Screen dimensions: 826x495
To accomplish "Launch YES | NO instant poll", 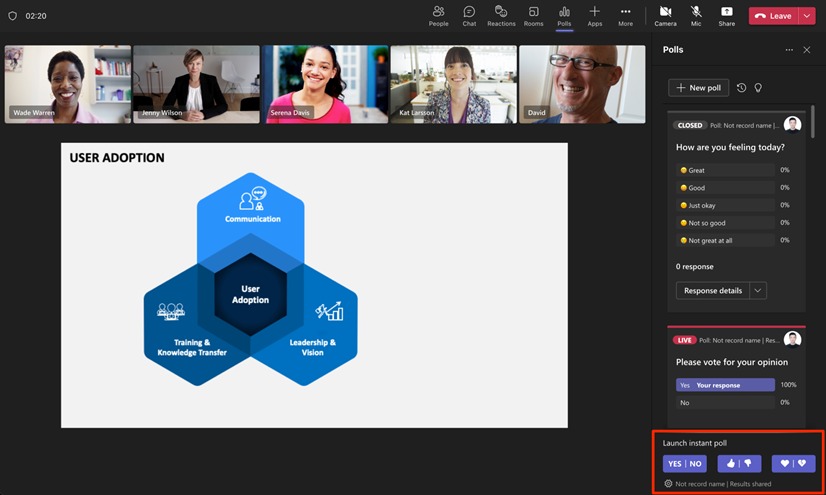I will tap(685, 464).
